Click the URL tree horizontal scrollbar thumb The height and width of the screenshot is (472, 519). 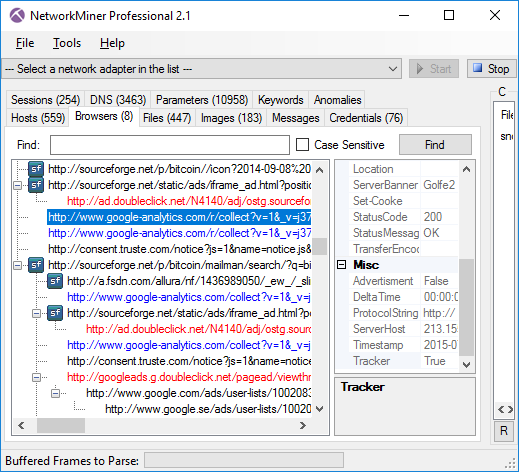[61, 426]
